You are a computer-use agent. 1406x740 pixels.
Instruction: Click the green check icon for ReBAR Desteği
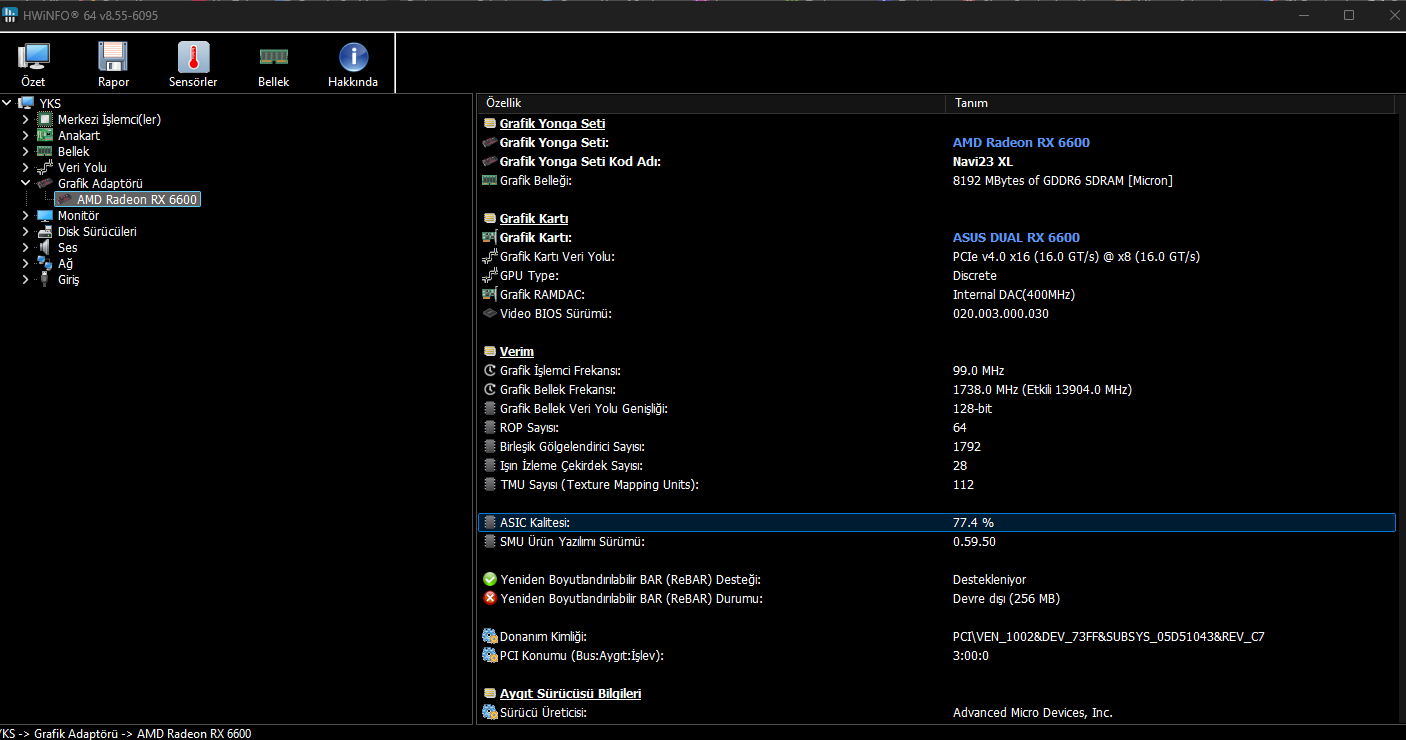tap(489, 579)
